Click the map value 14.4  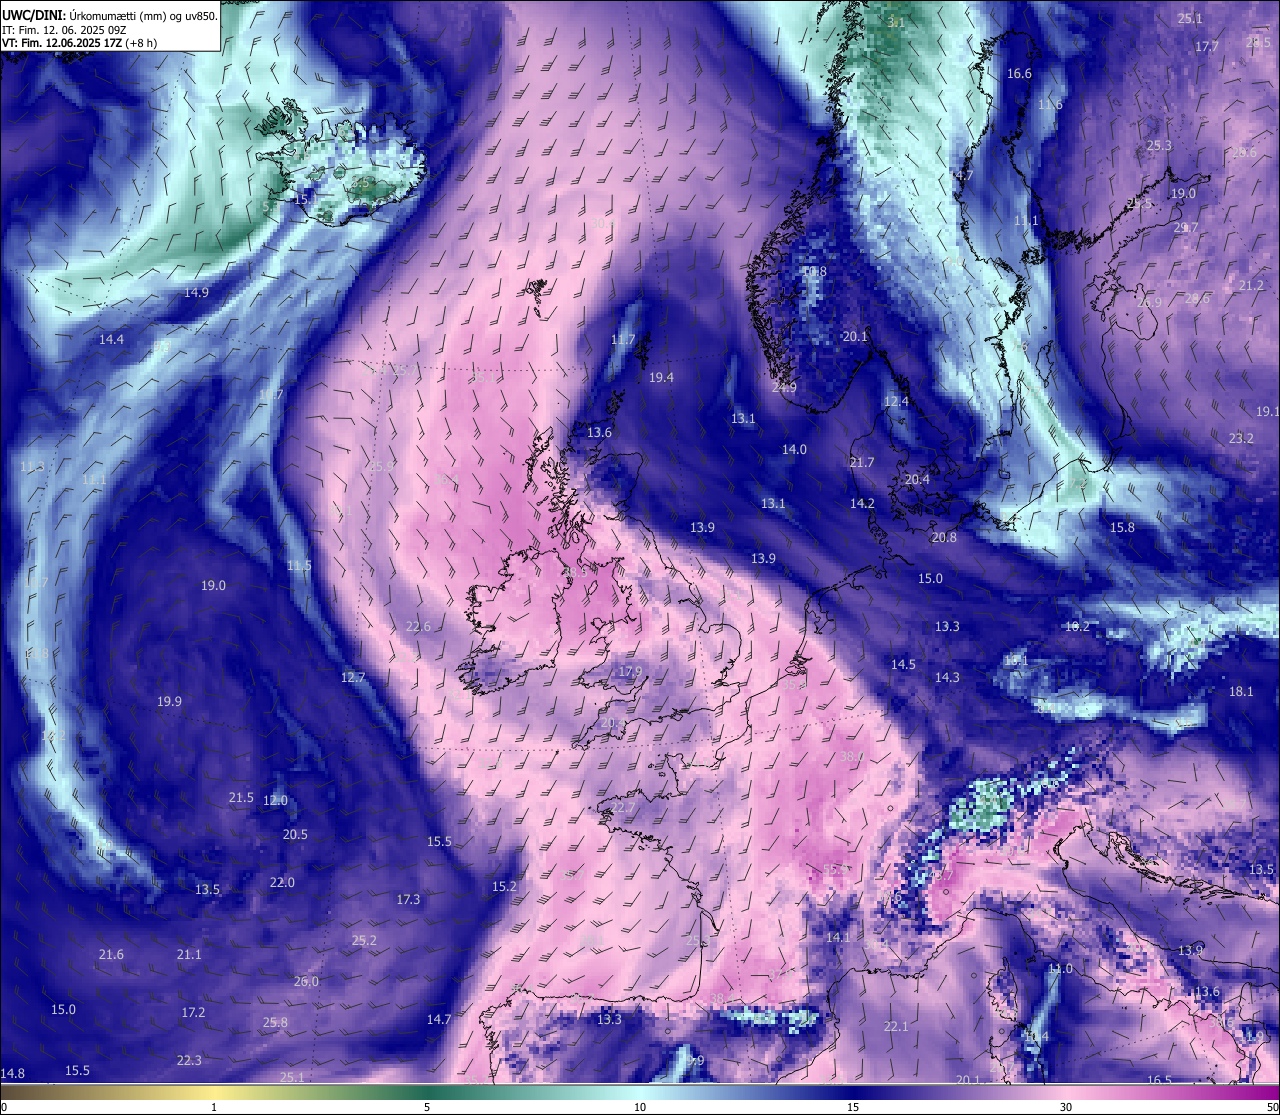[x=111, y=340]
